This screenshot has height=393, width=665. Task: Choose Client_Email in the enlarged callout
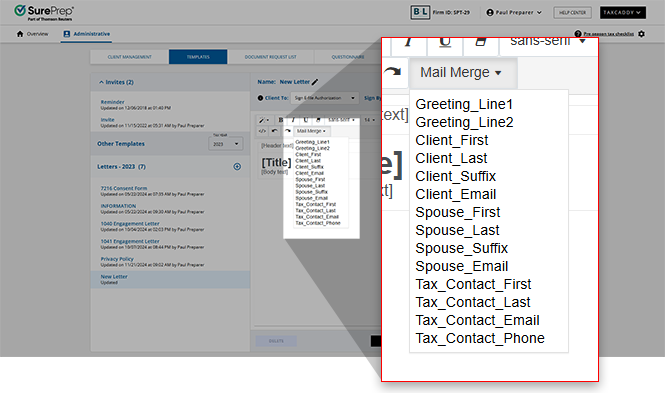455,195
